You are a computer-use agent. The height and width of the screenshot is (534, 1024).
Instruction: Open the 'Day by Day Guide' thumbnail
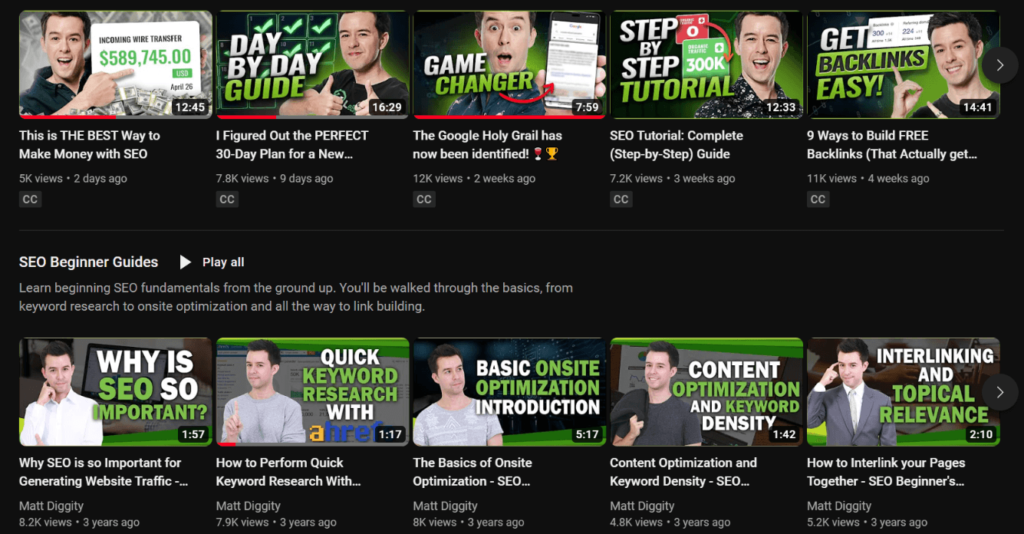[312, 64]
